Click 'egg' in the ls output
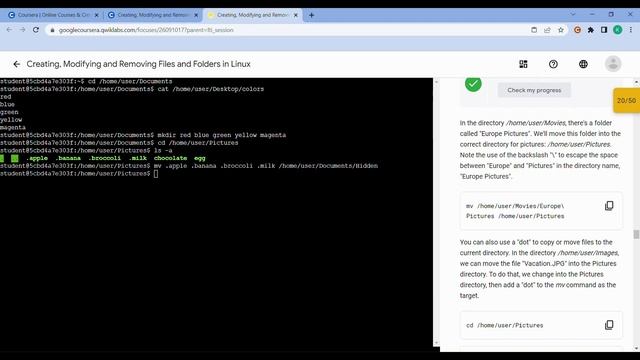This screenshot has width=640, height=360. click(200, 158)
